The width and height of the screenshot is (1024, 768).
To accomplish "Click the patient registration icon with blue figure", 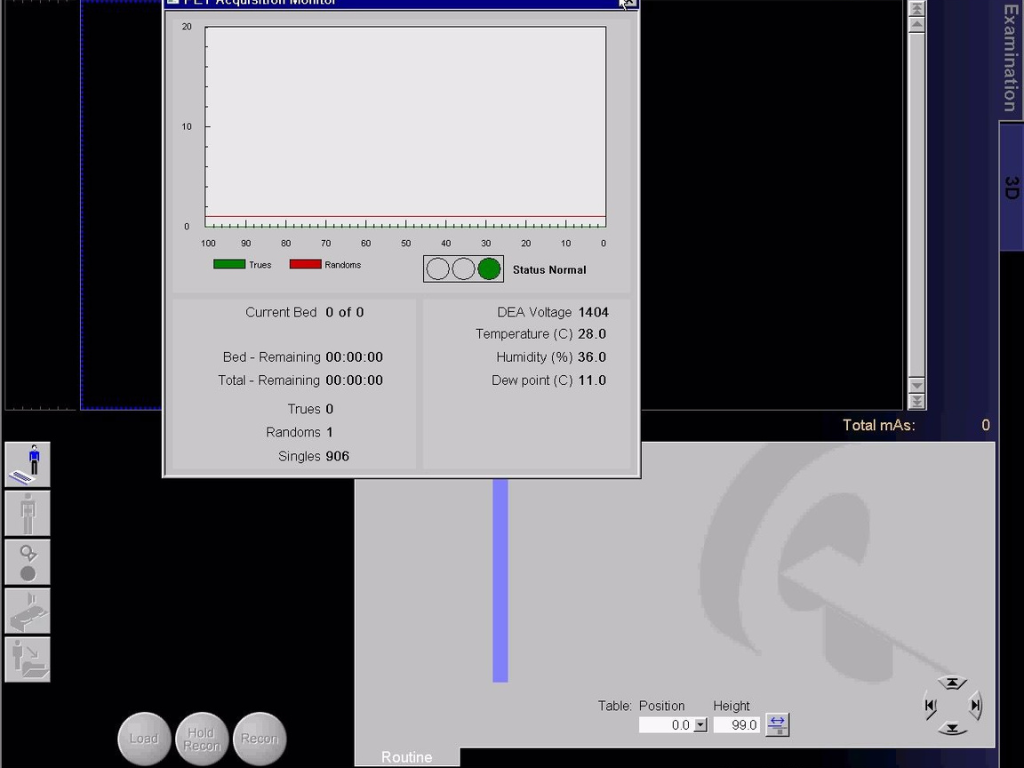I will pyautogui.click(x=27, y=464).
